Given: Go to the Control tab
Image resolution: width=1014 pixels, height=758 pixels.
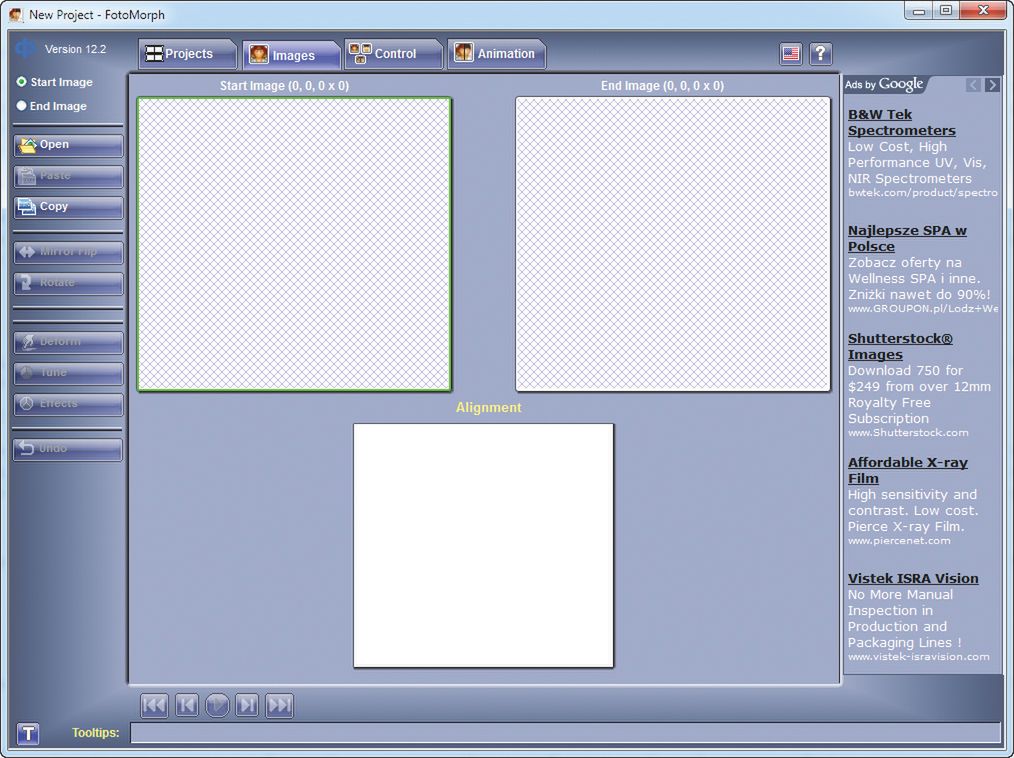Looking at the screenshot, I should pyautogui.click(x=393, y=54).
